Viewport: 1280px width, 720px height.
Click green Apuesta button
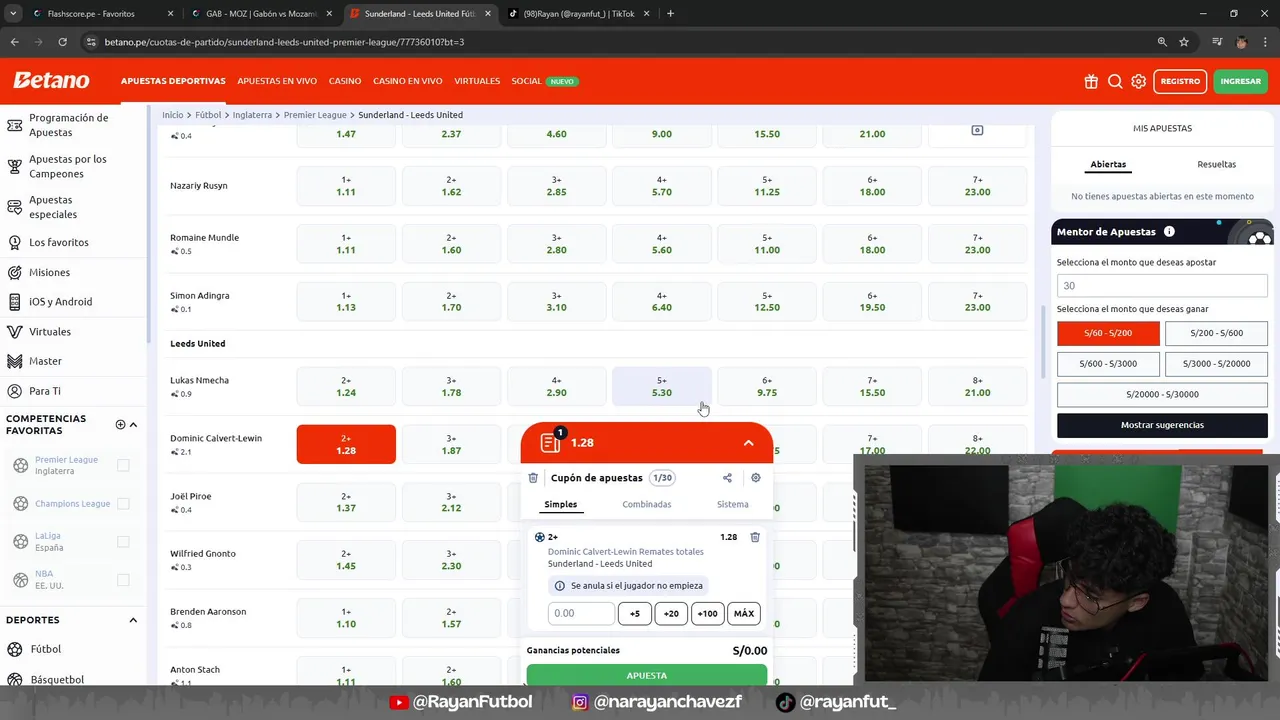647,676
